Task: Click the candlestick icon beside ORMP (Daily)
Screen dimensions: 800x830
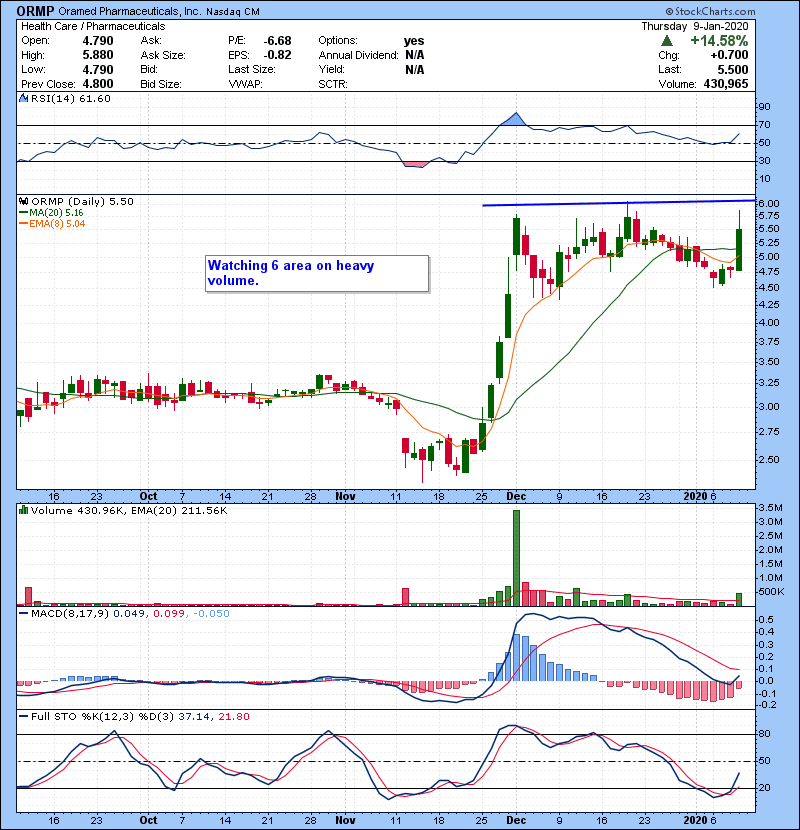Action: coord(24,201)
